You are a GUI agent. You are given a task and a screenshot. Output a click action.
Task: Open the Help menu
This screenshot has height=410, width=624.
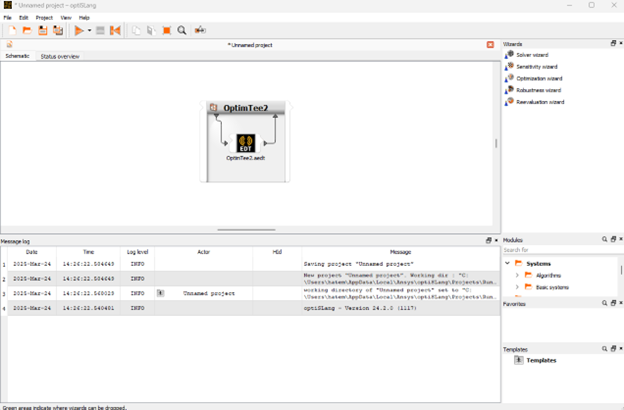(x=84, y=18)
